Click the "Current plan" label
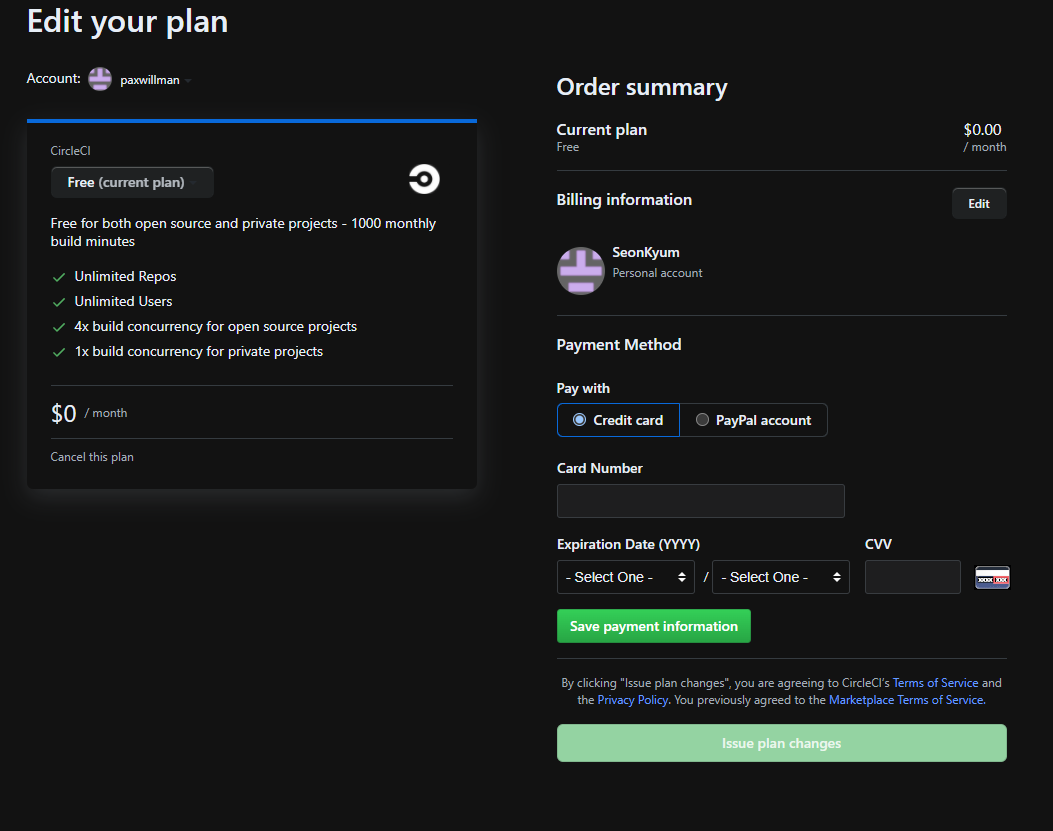Viewport: 1053px width, 831px height. point(602,130)
